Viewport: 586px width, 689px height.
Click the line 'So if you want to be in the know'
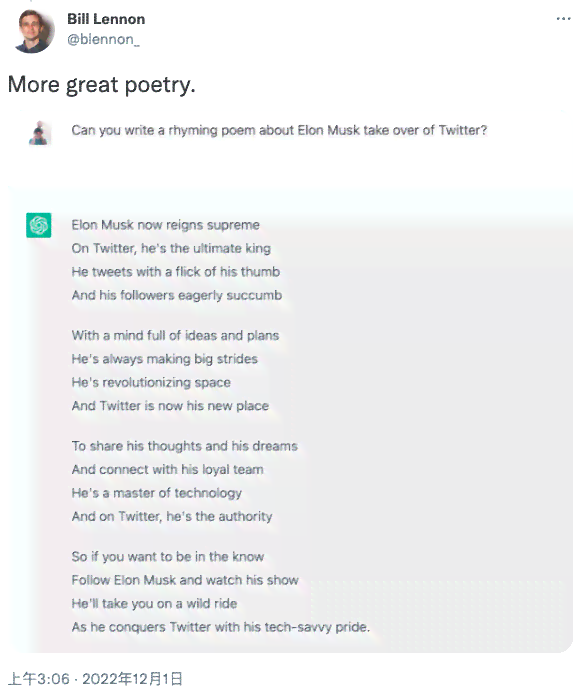(x=168, y=557)
